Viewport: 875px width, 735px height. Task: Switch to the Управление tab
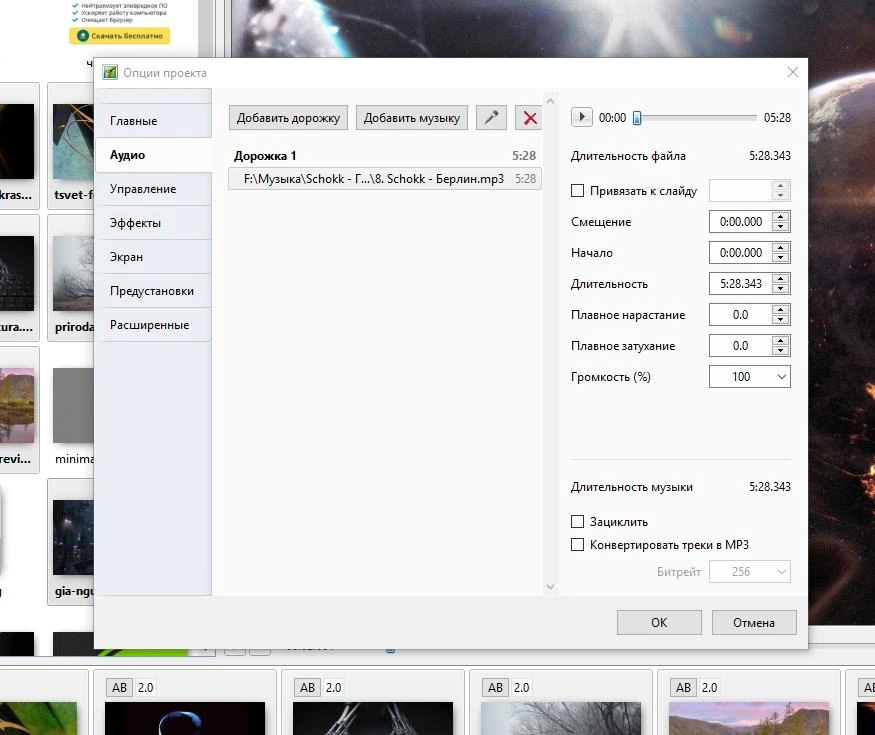click(153, 189)
